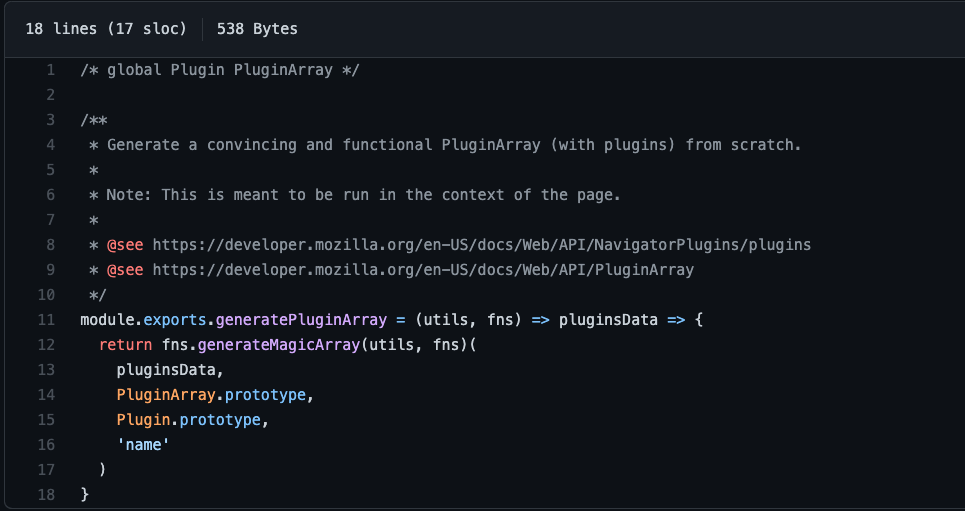965x511 pixels.
Task: Select line number 7
Action: click(50, 220)
